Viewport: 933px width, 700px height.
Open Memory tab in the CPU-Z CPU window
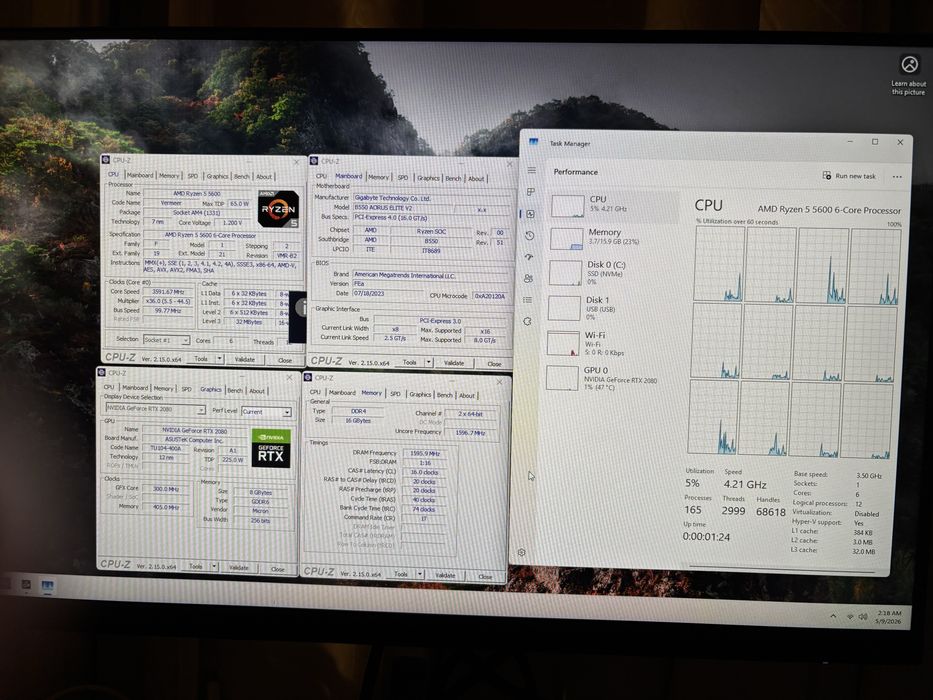click(169, 176)
